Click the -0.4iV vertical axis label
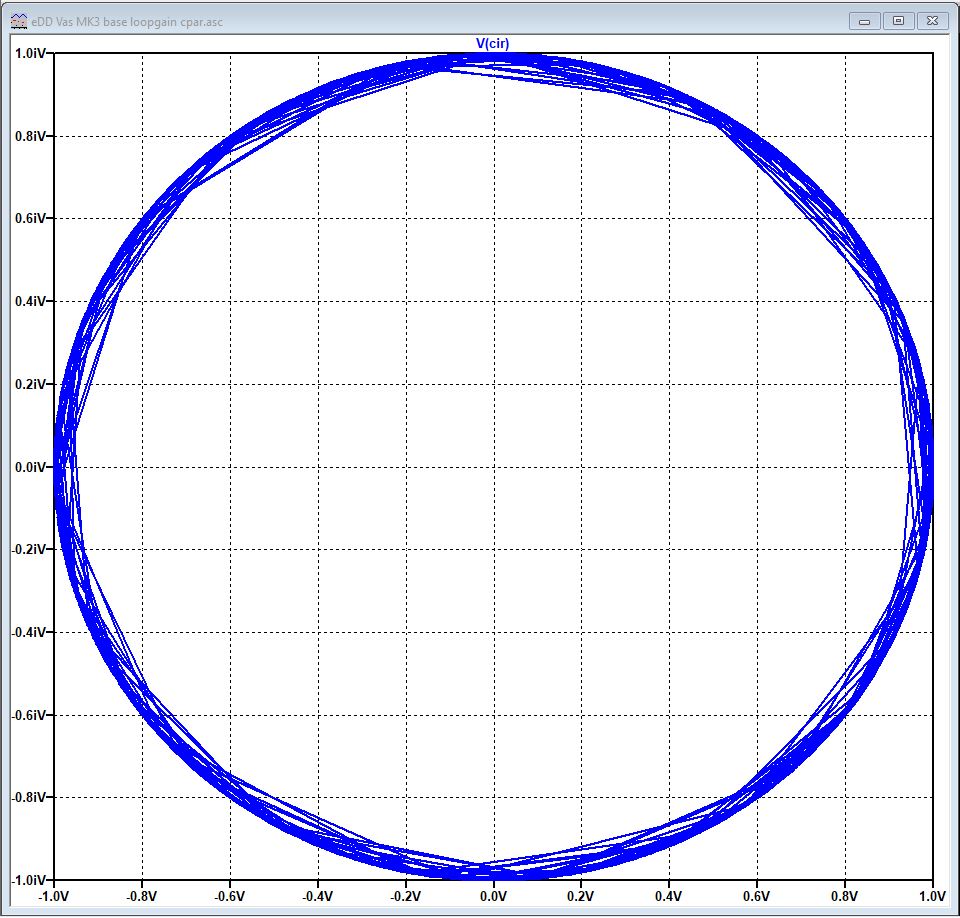The image size is (960, 918). tap(28, 632)
